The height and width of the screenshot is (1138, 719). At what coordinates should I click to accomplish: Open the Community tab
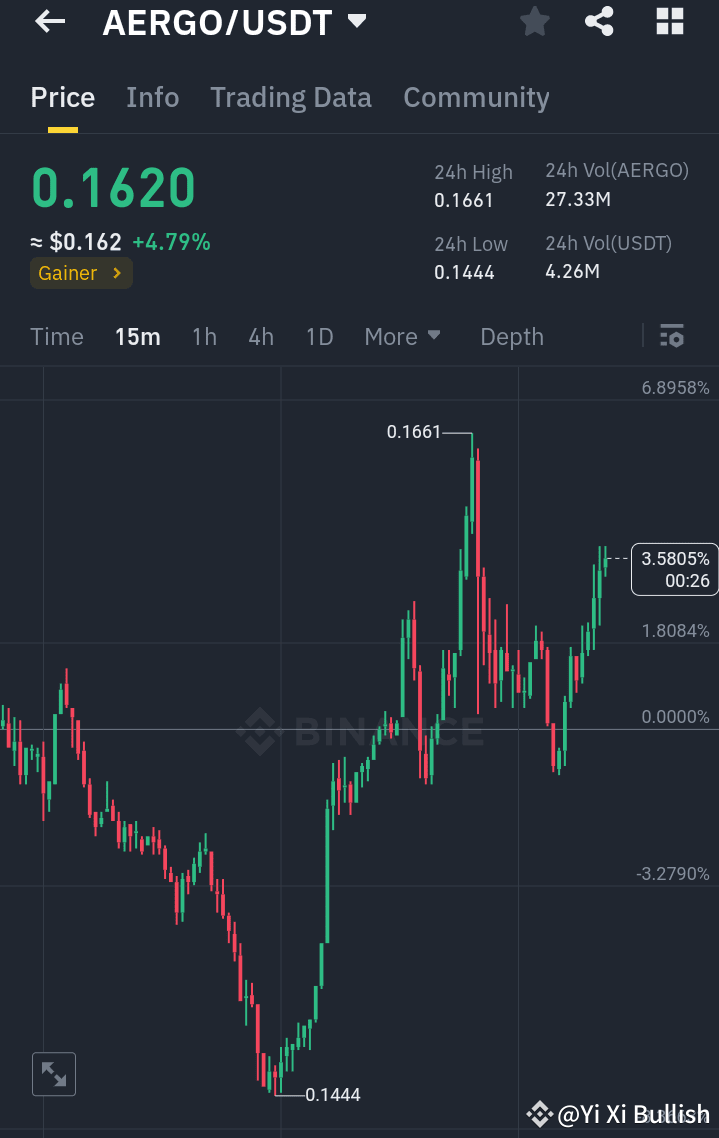(x=476, y=97)
